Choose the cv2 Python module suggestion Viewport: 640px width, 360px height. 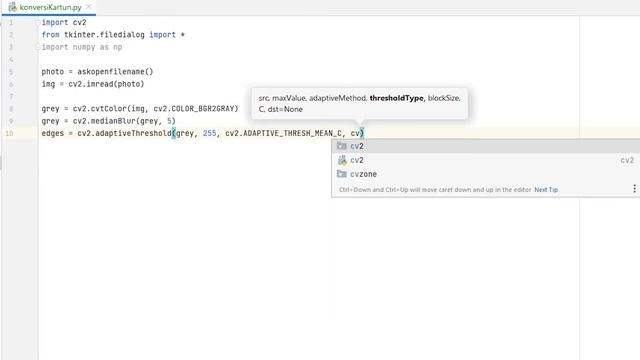(486, 160)
